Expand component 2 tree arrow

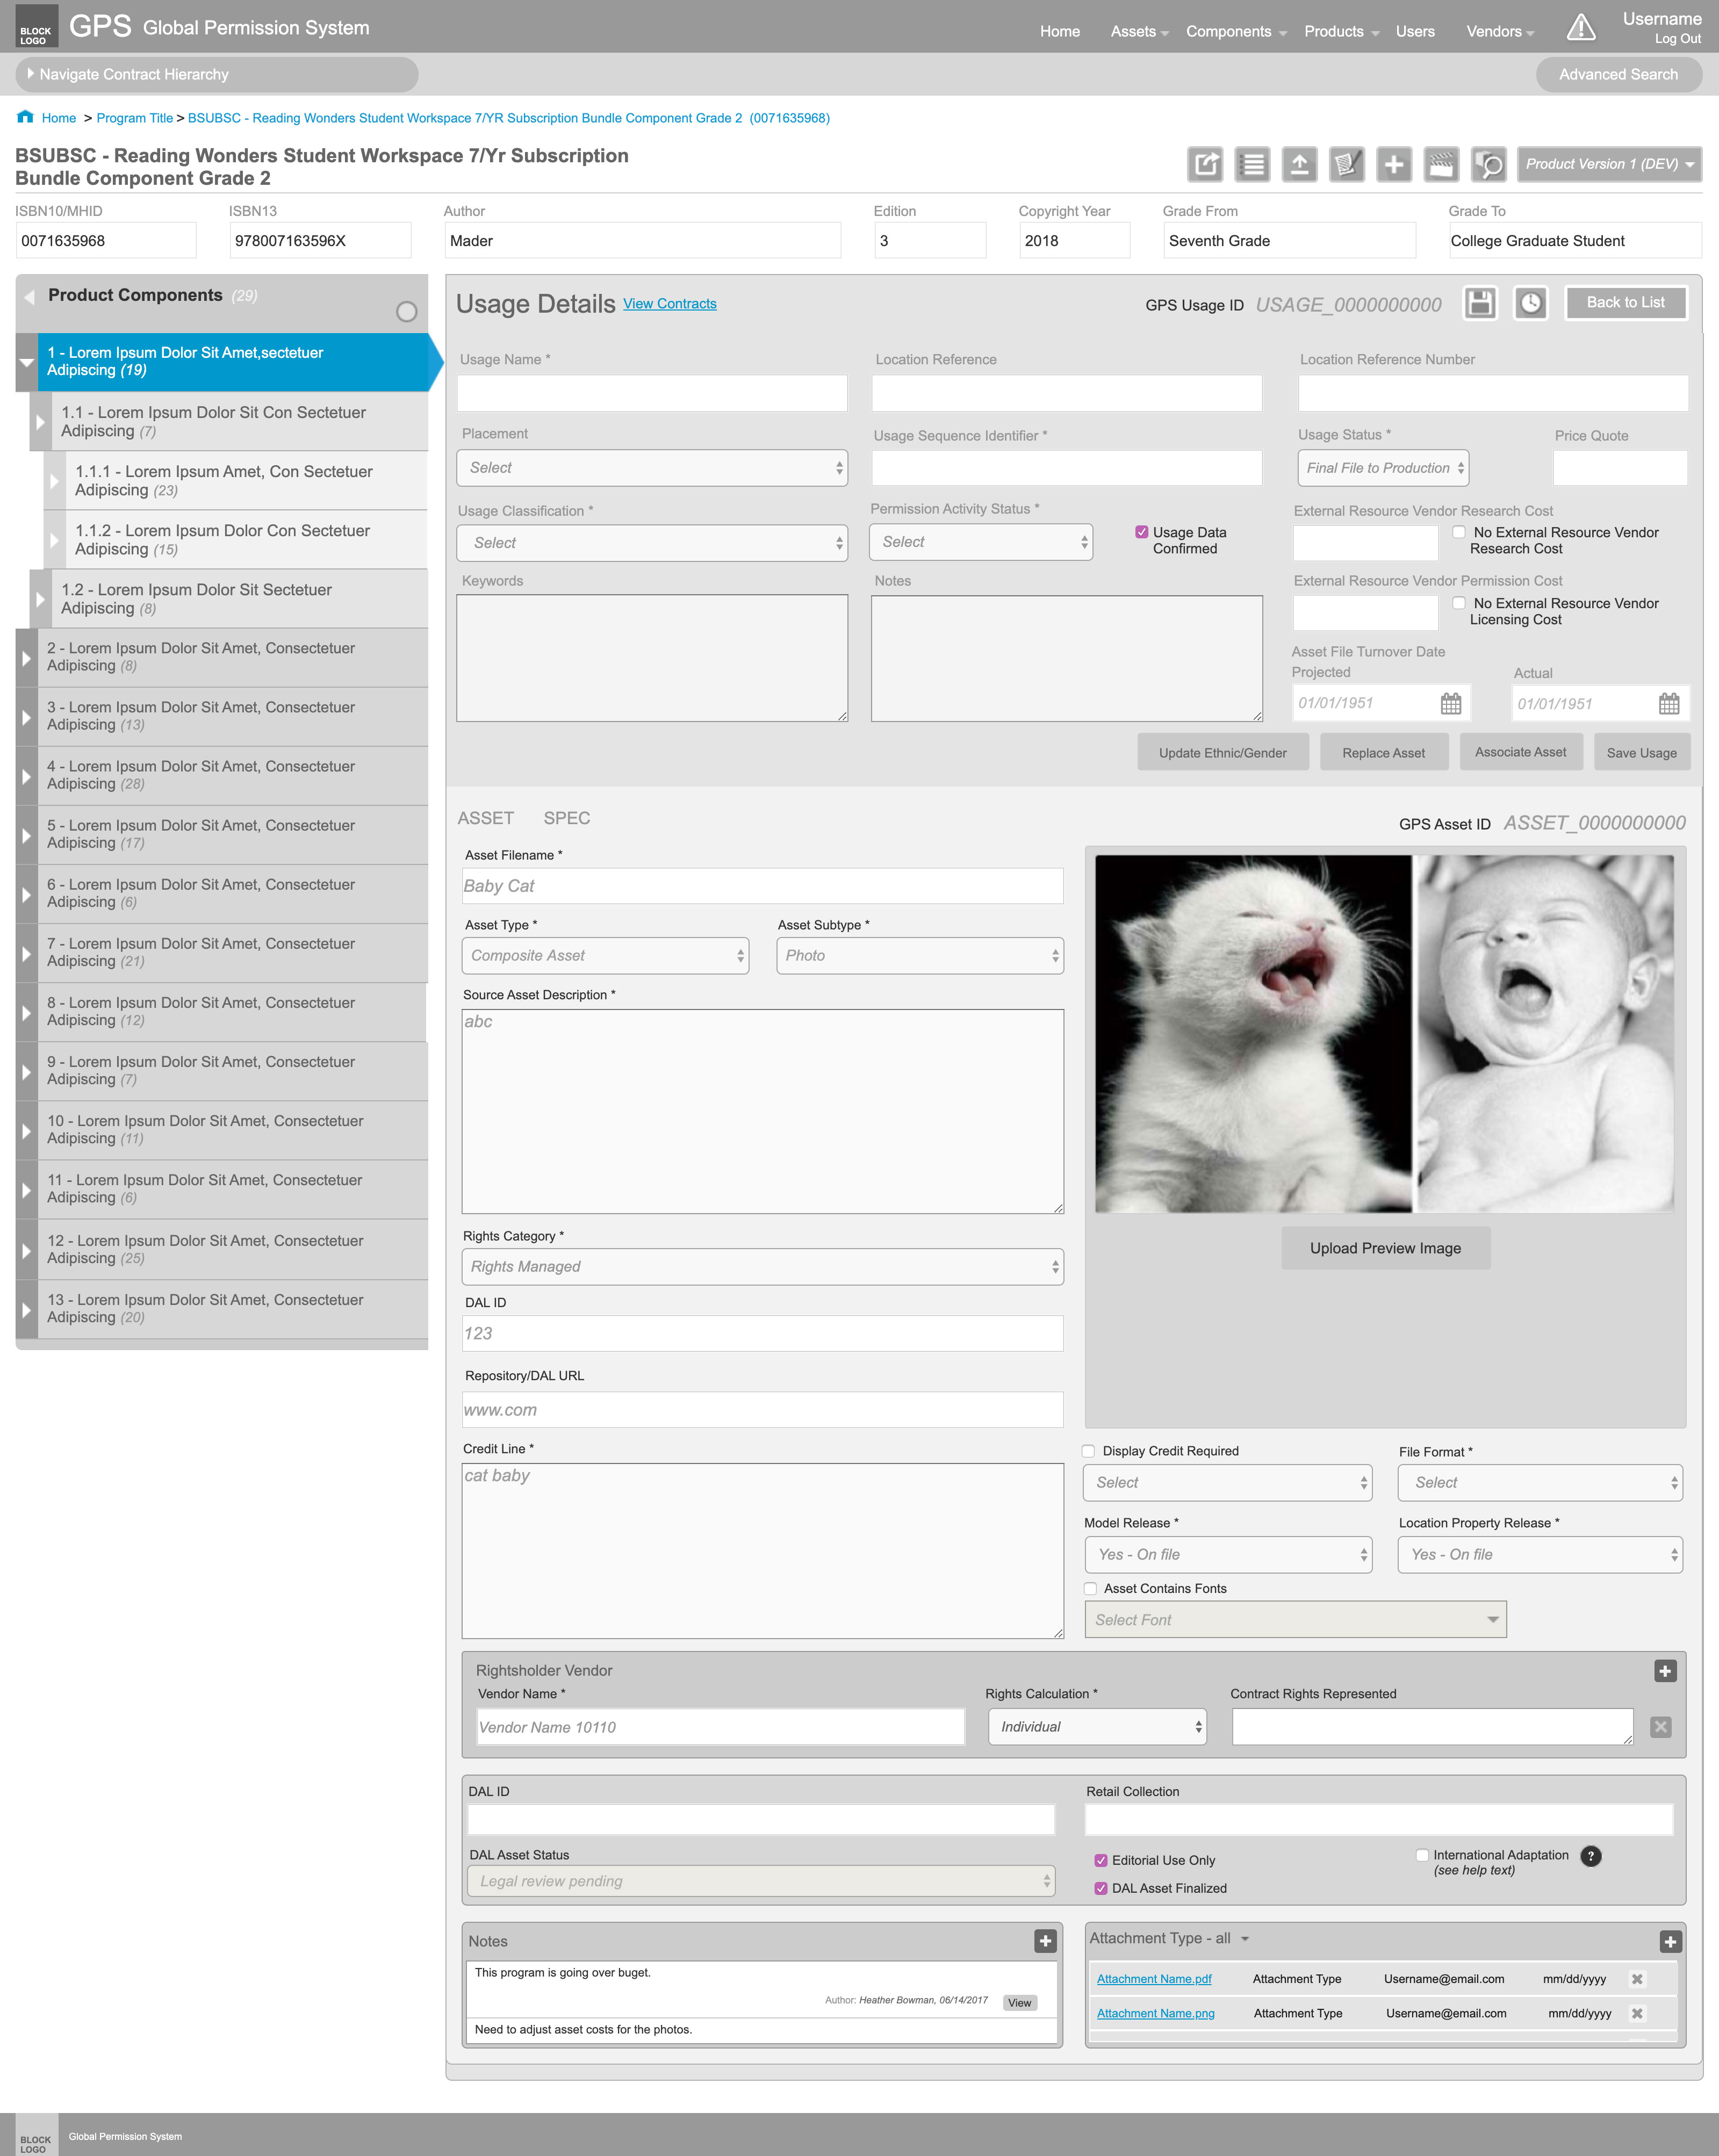click(27, 658)
